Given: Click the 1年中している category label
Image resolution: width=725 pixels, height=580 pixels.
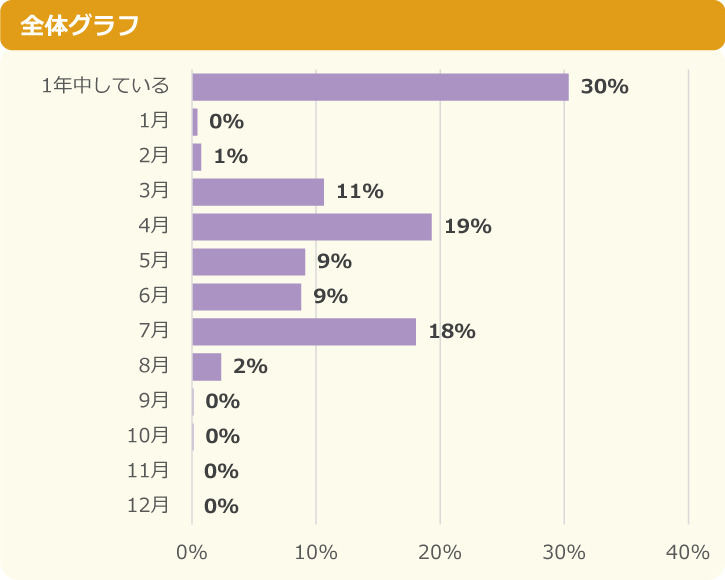Looking at the screenshot, I should [105, 86].
